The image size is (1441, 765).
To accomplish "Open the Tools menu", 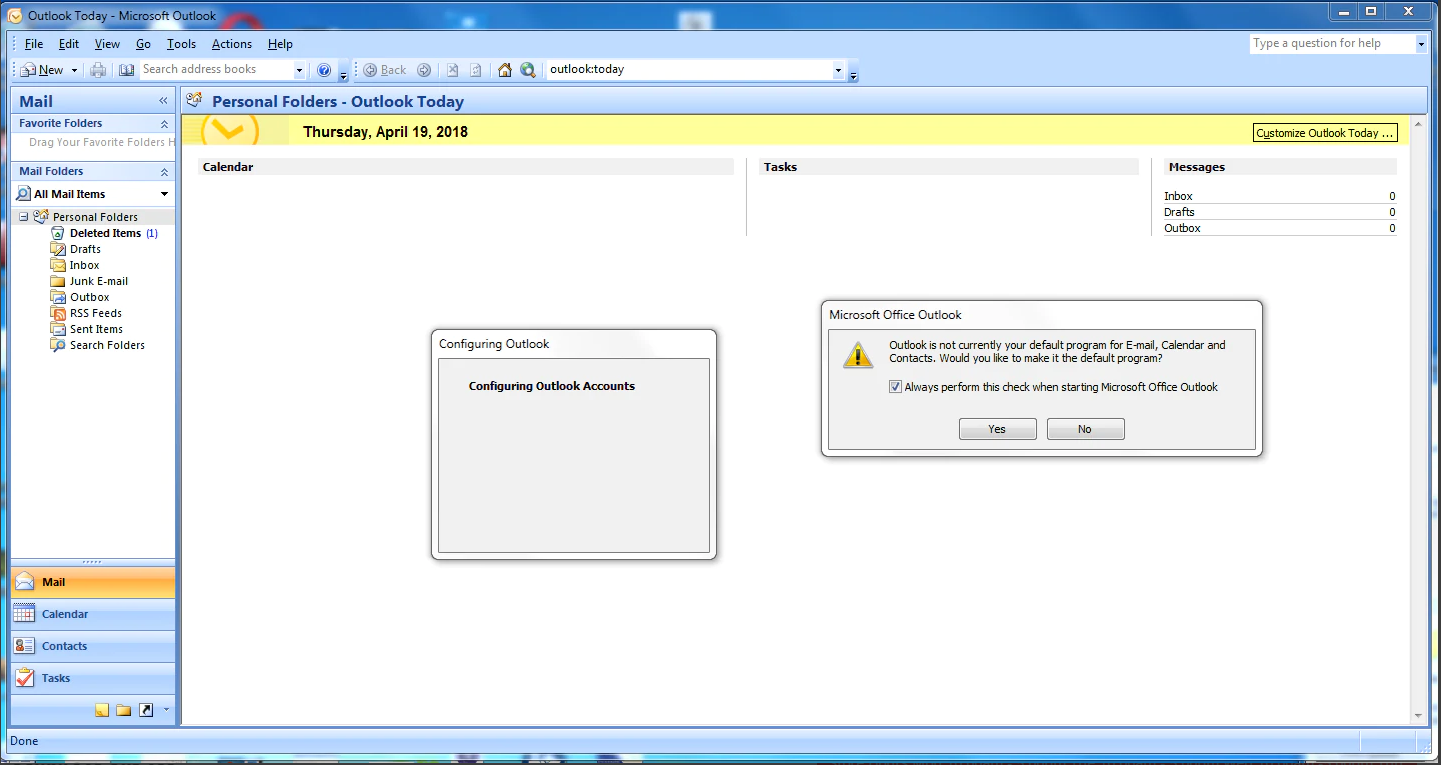I will click(181, 44).
